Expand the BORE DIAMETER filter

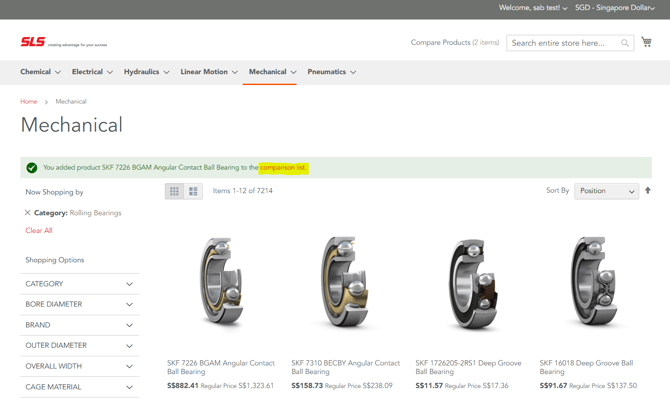click(x=79, y=304)
